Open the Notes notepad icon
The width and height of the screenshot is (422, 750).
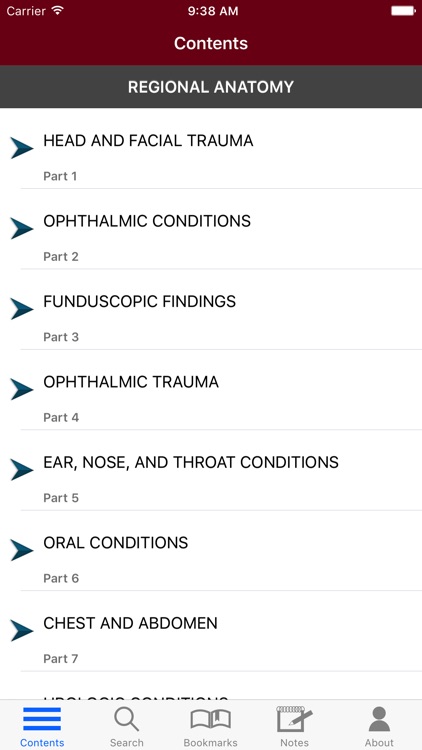(x=294, y=719)
